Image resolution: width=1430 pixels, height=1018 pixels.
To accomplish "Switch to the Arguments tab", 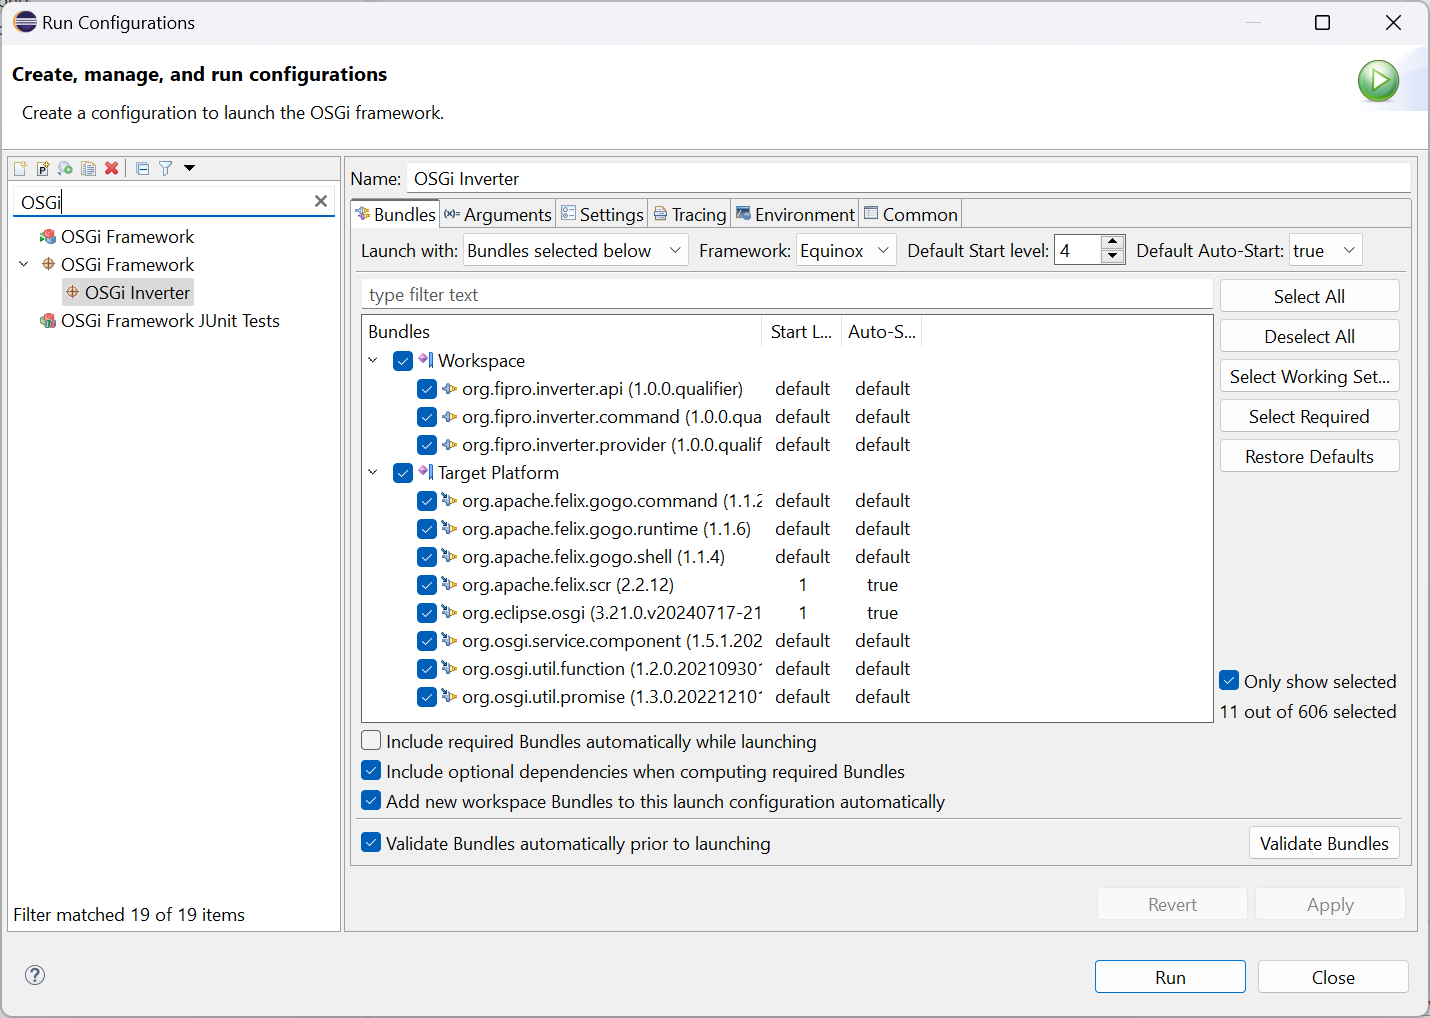I will point(498,214).
